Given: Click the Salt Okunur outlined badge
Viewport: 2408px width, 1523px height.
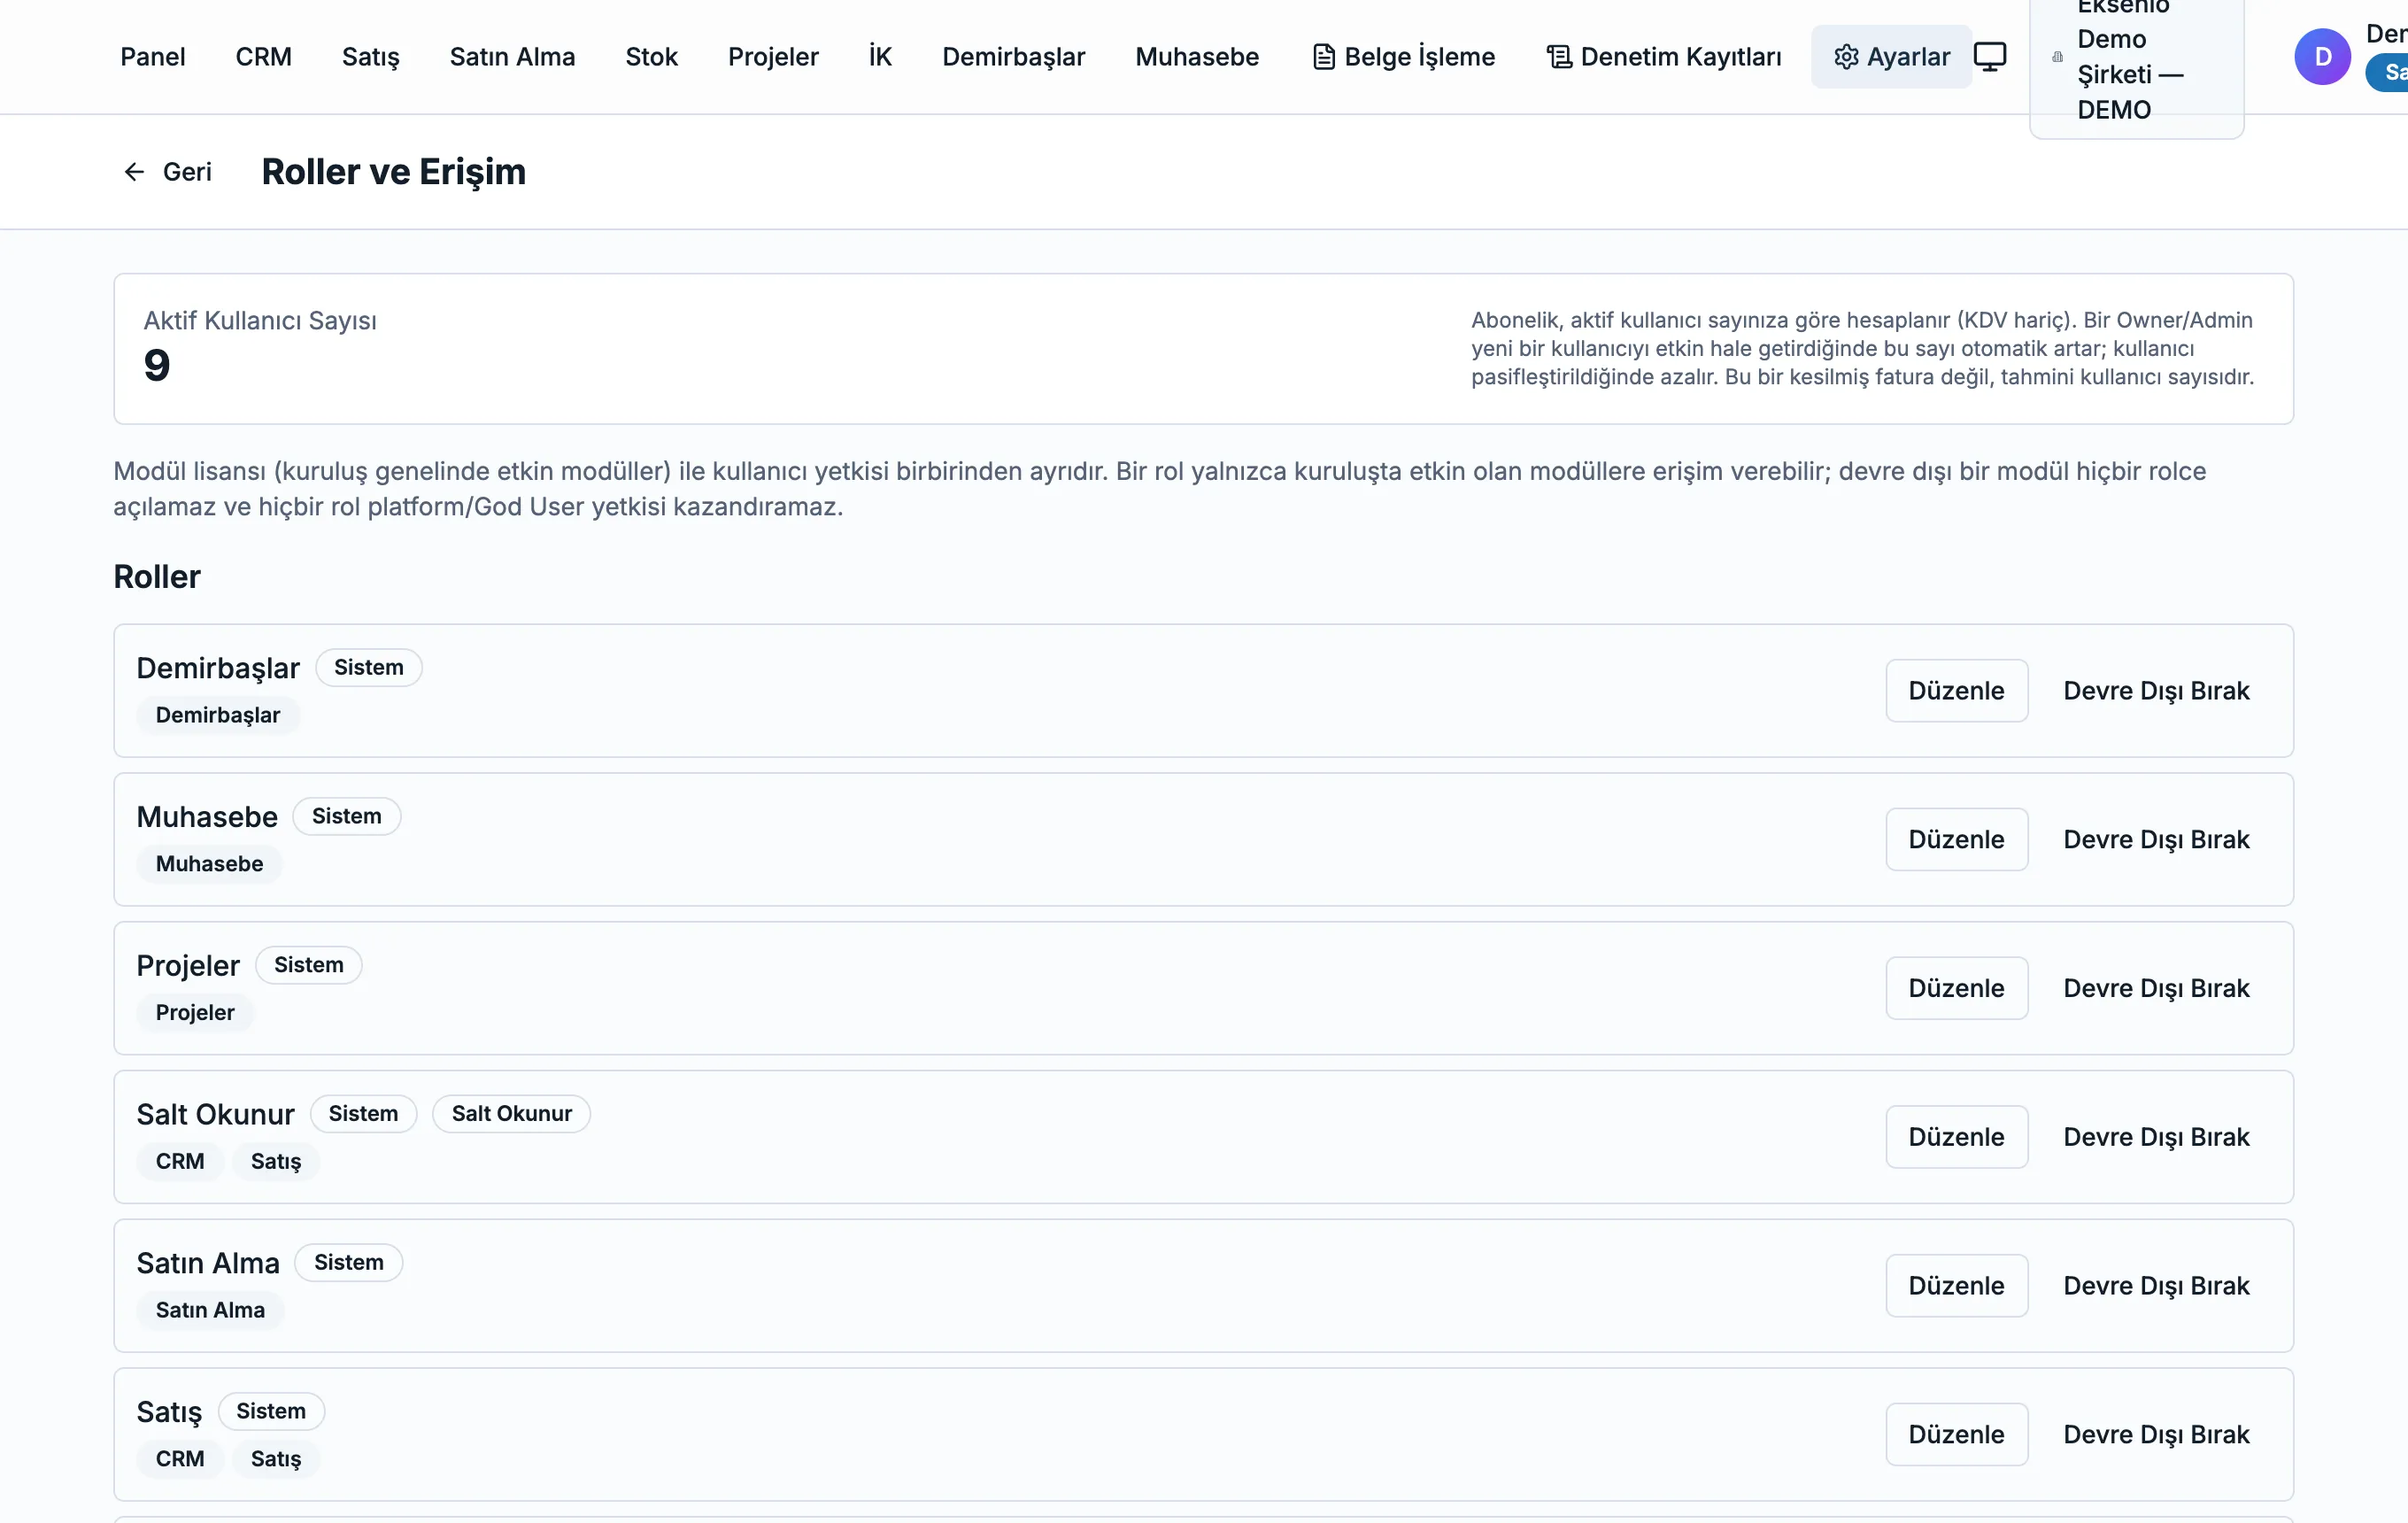Looking at the screenshot, I should click(512, 1114).
